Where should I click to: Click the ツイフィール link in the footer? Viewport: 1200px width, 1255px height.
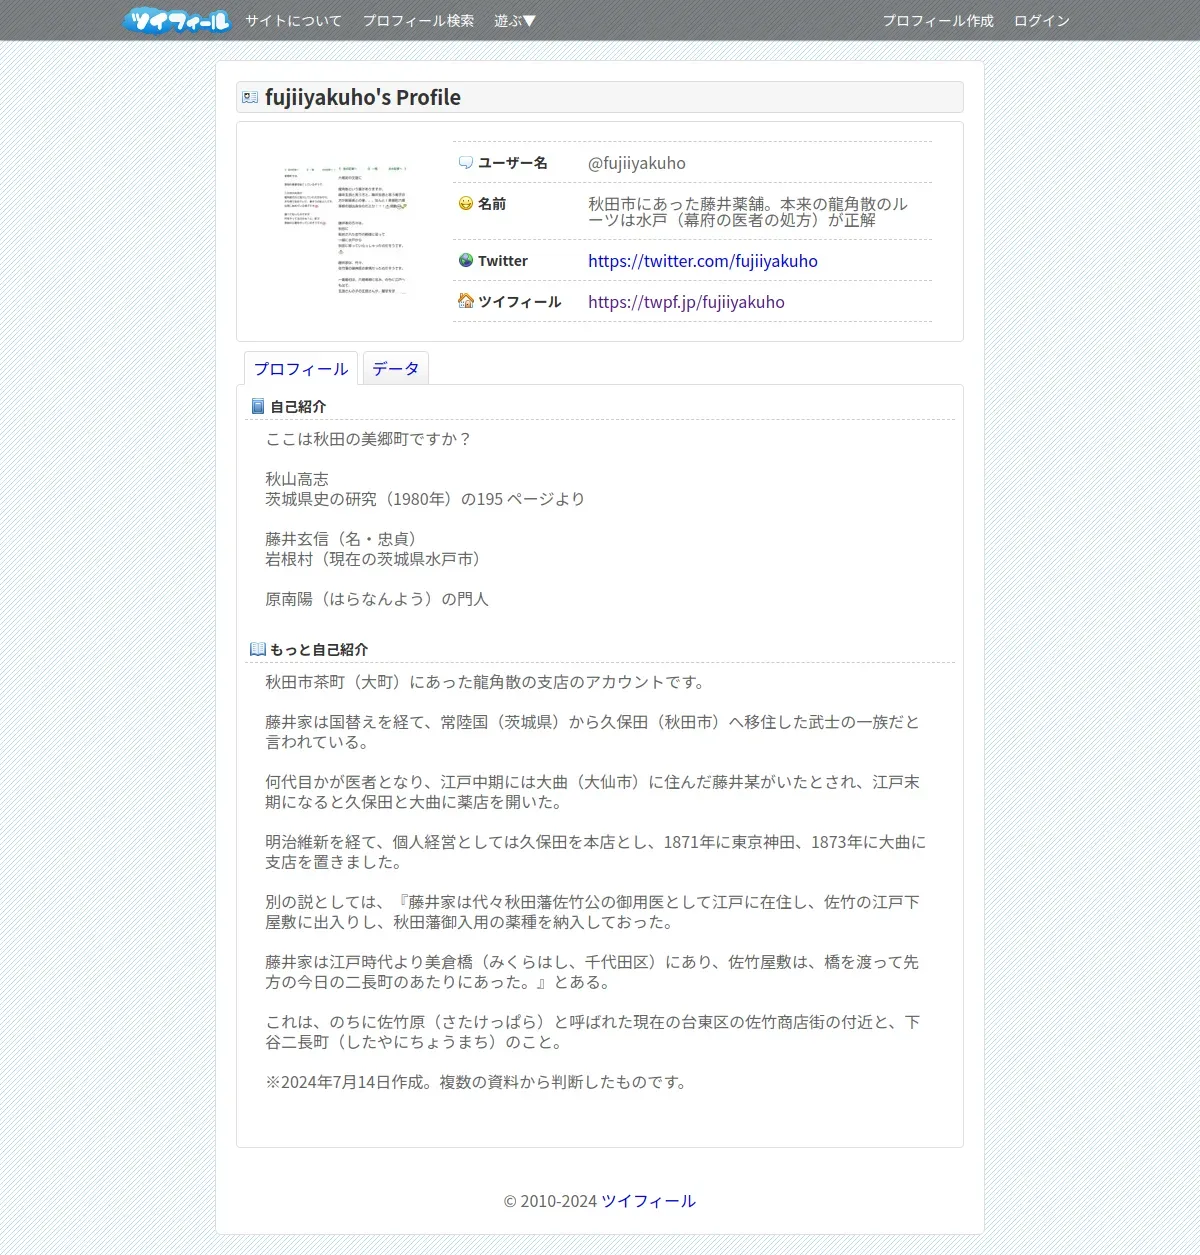pyautogui.click(x=648, y=1201)
